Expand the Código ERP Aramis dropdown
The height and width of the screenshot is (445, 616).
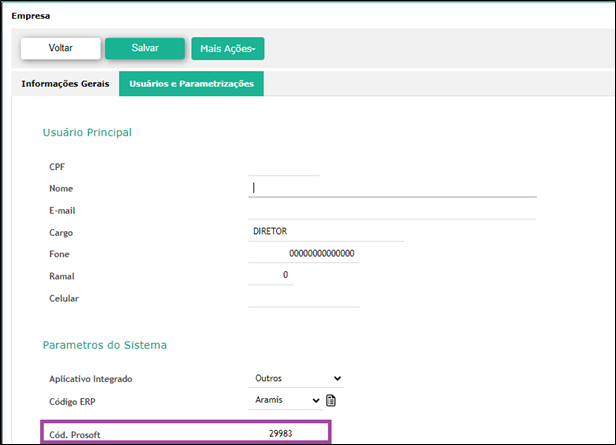point(285,401)
